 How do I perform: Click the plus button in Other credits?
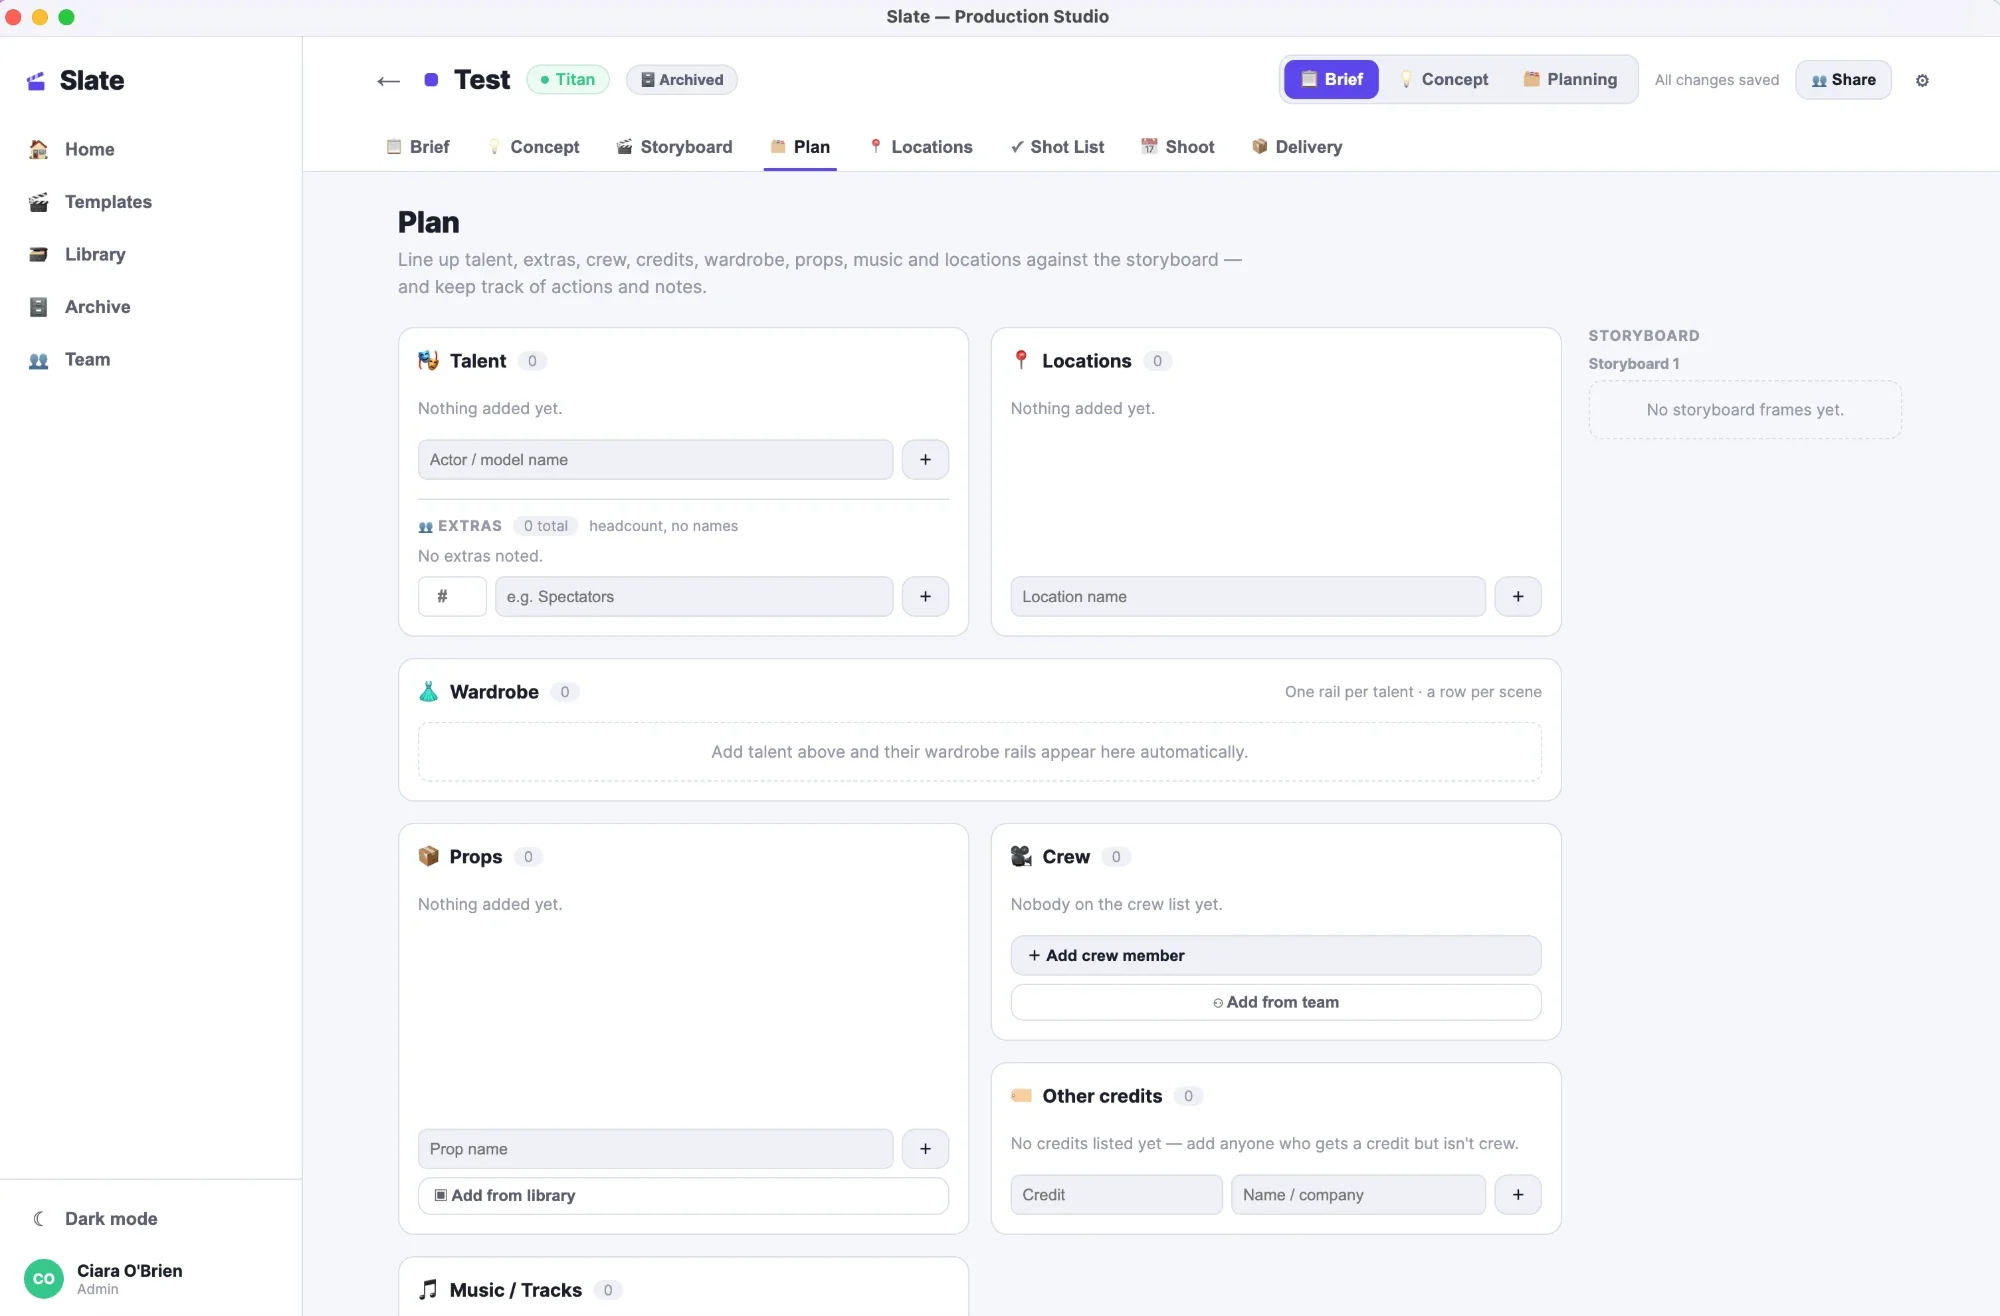[1518, 1195]
